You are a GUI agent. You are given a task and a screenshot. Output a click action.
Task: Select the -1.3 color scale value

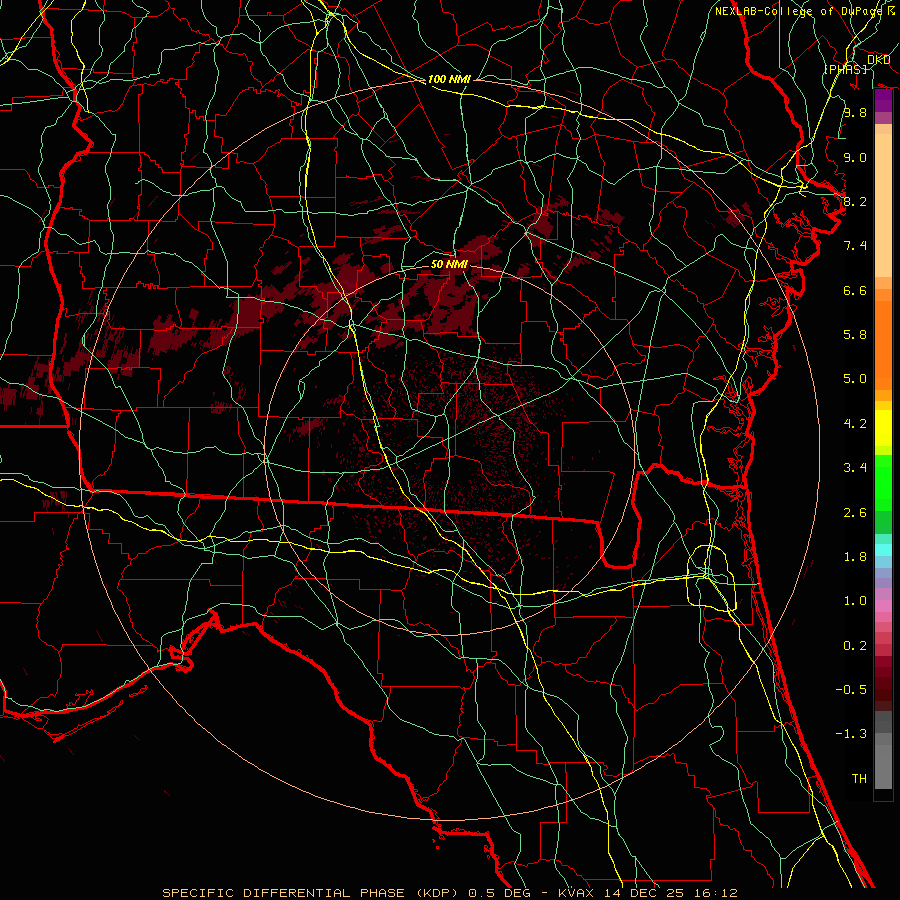pos(851,734)
